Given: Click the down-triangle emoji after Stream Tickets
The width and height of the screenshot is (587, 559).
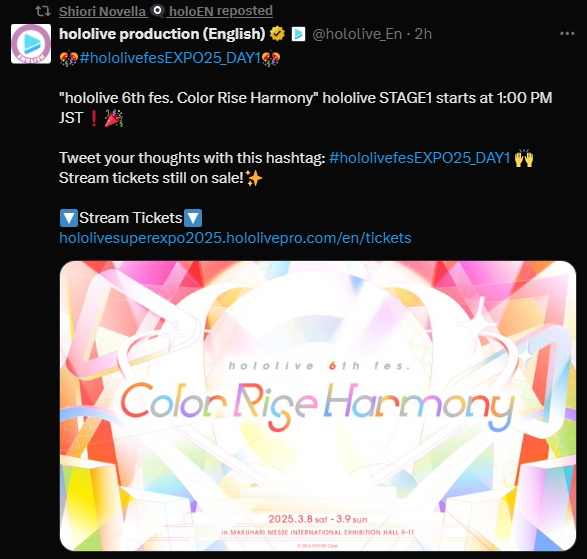Looking at the screenshot, I should pos(193,218).
